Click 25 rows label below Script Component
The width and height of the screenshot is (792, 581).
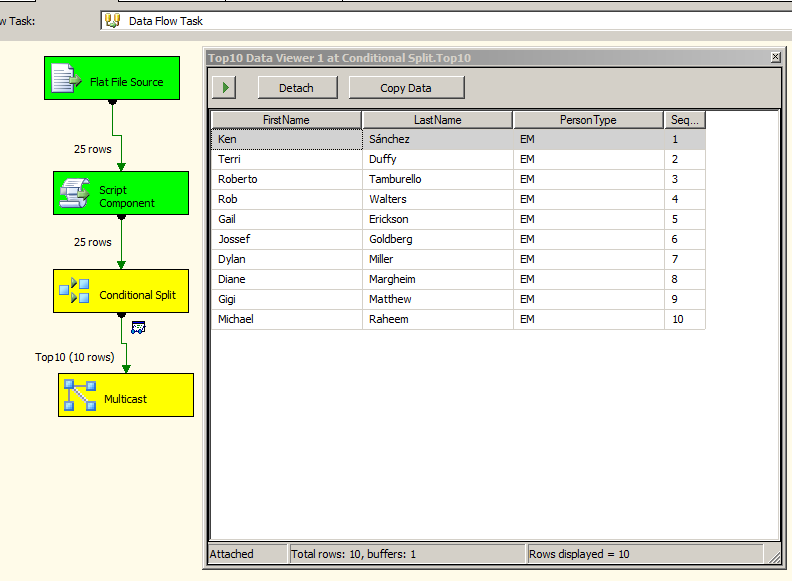92,242
